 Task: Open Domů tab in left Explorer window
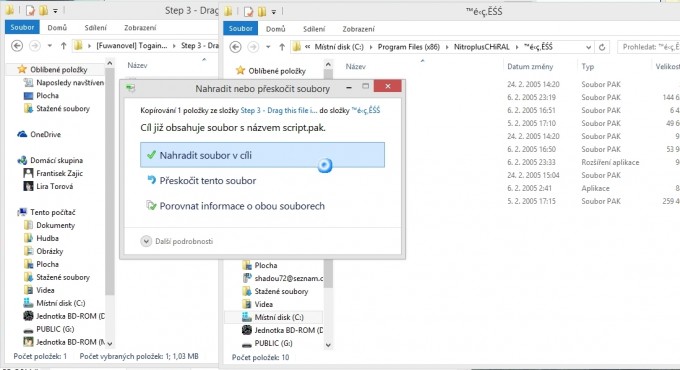[57, 27]
